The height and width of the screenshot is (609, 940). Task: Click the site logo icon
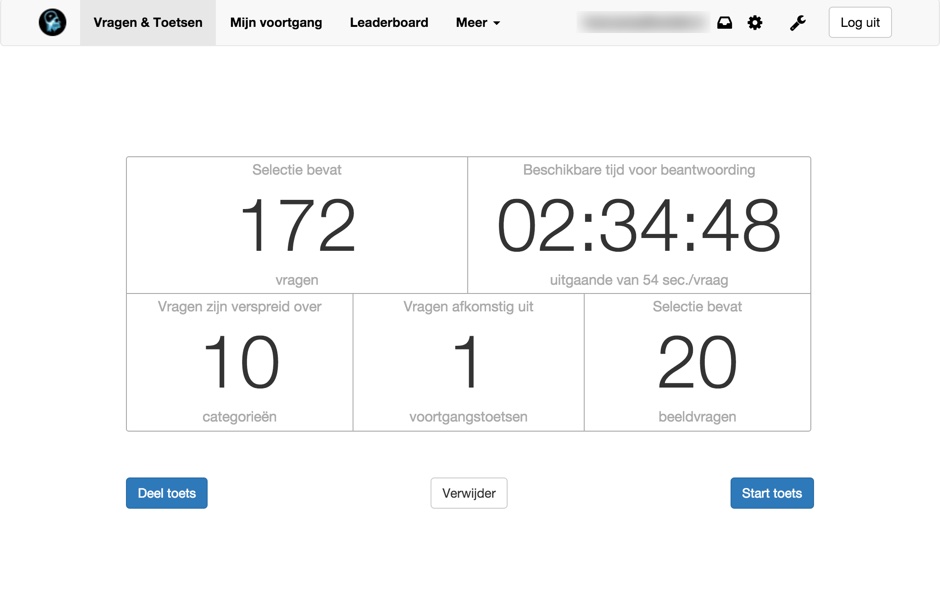click(x=52, y=22)
